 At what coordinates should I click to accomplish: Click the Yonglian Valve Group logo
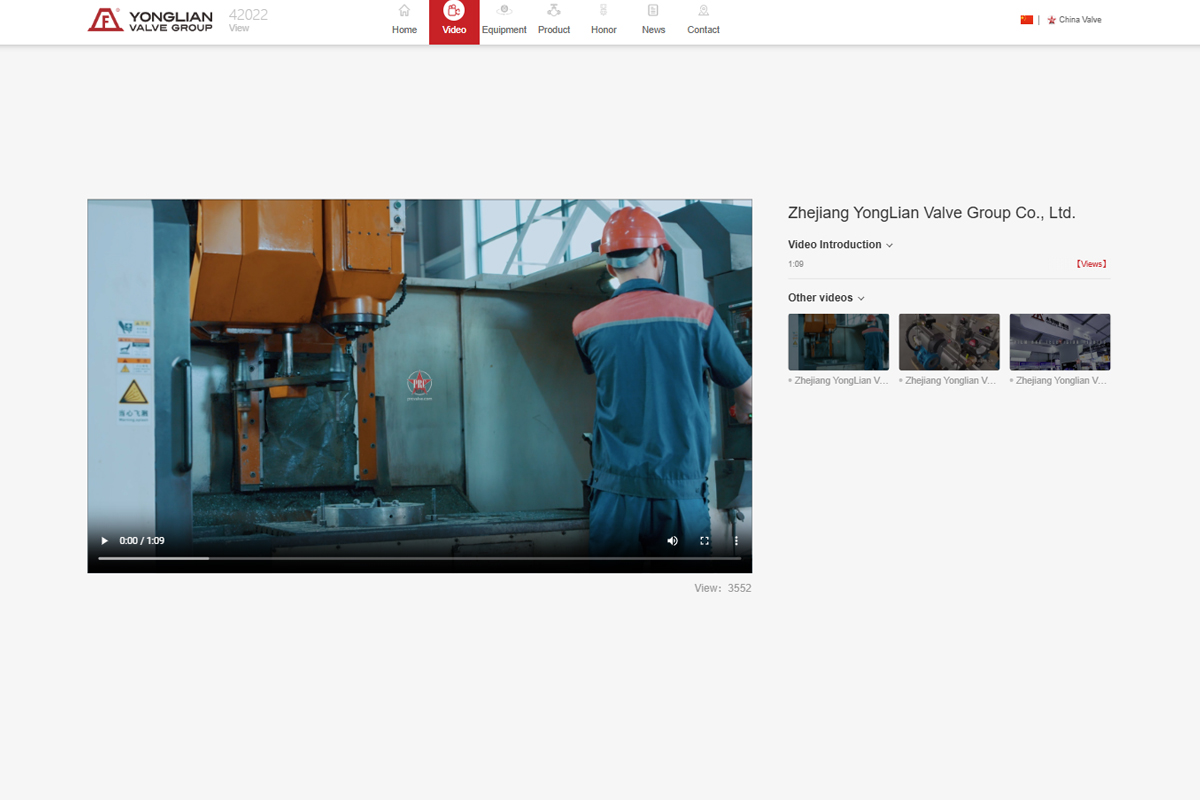pos(150,20)
